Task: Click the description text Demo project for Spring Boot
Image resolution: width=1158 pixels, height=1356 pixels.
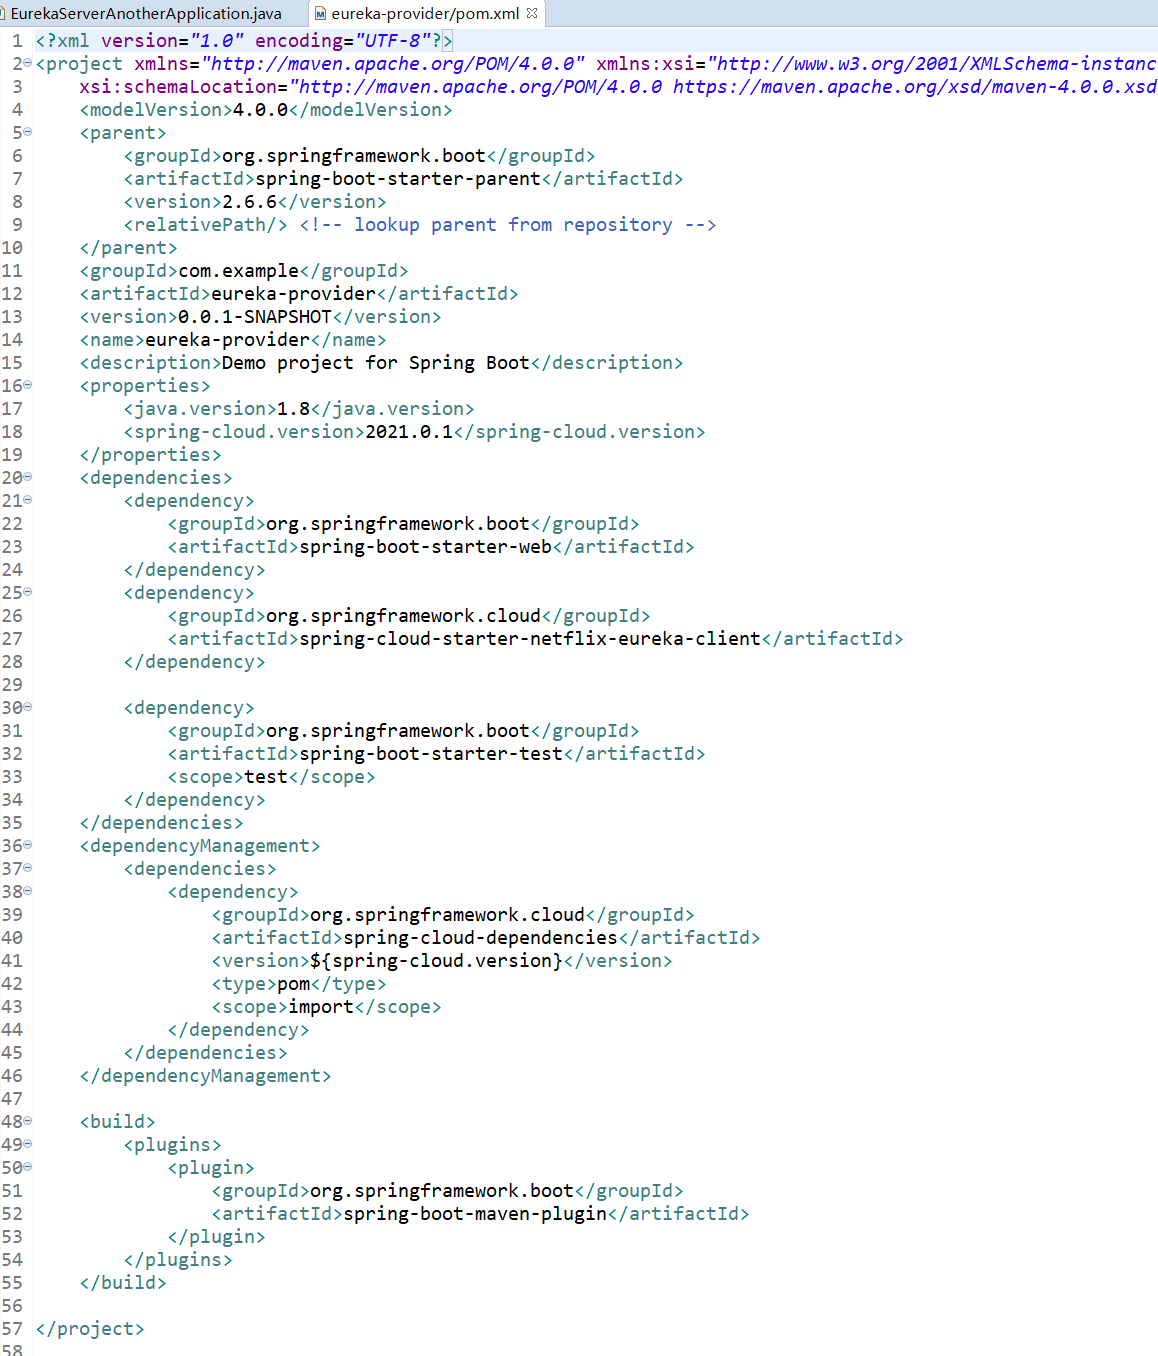Action: [376, 363]
